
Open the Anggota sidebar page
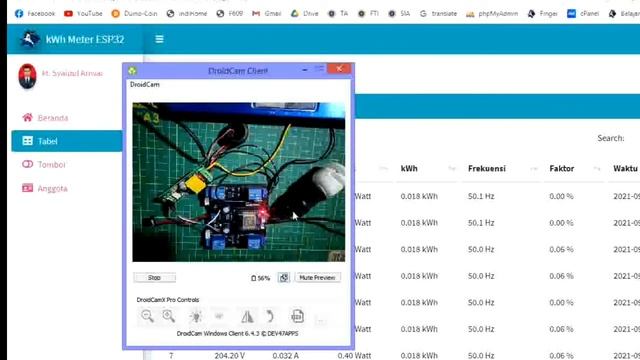coord(52,188)
